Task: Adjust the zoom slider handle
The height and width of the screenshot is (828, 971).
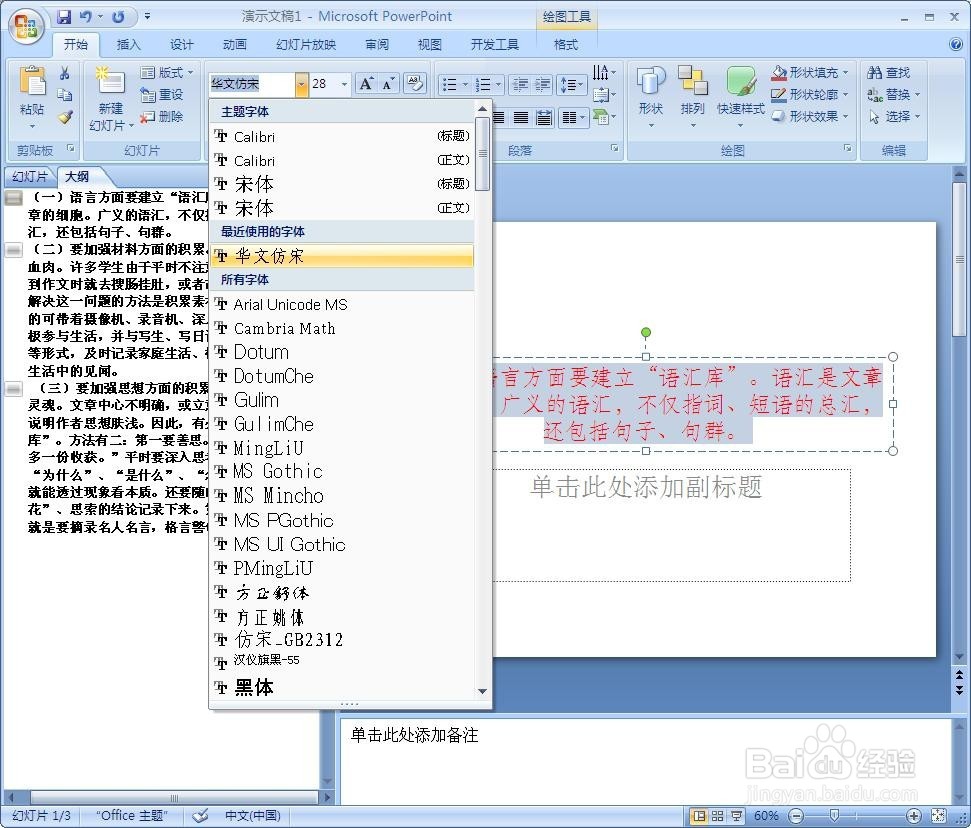Action: (834, 815)
